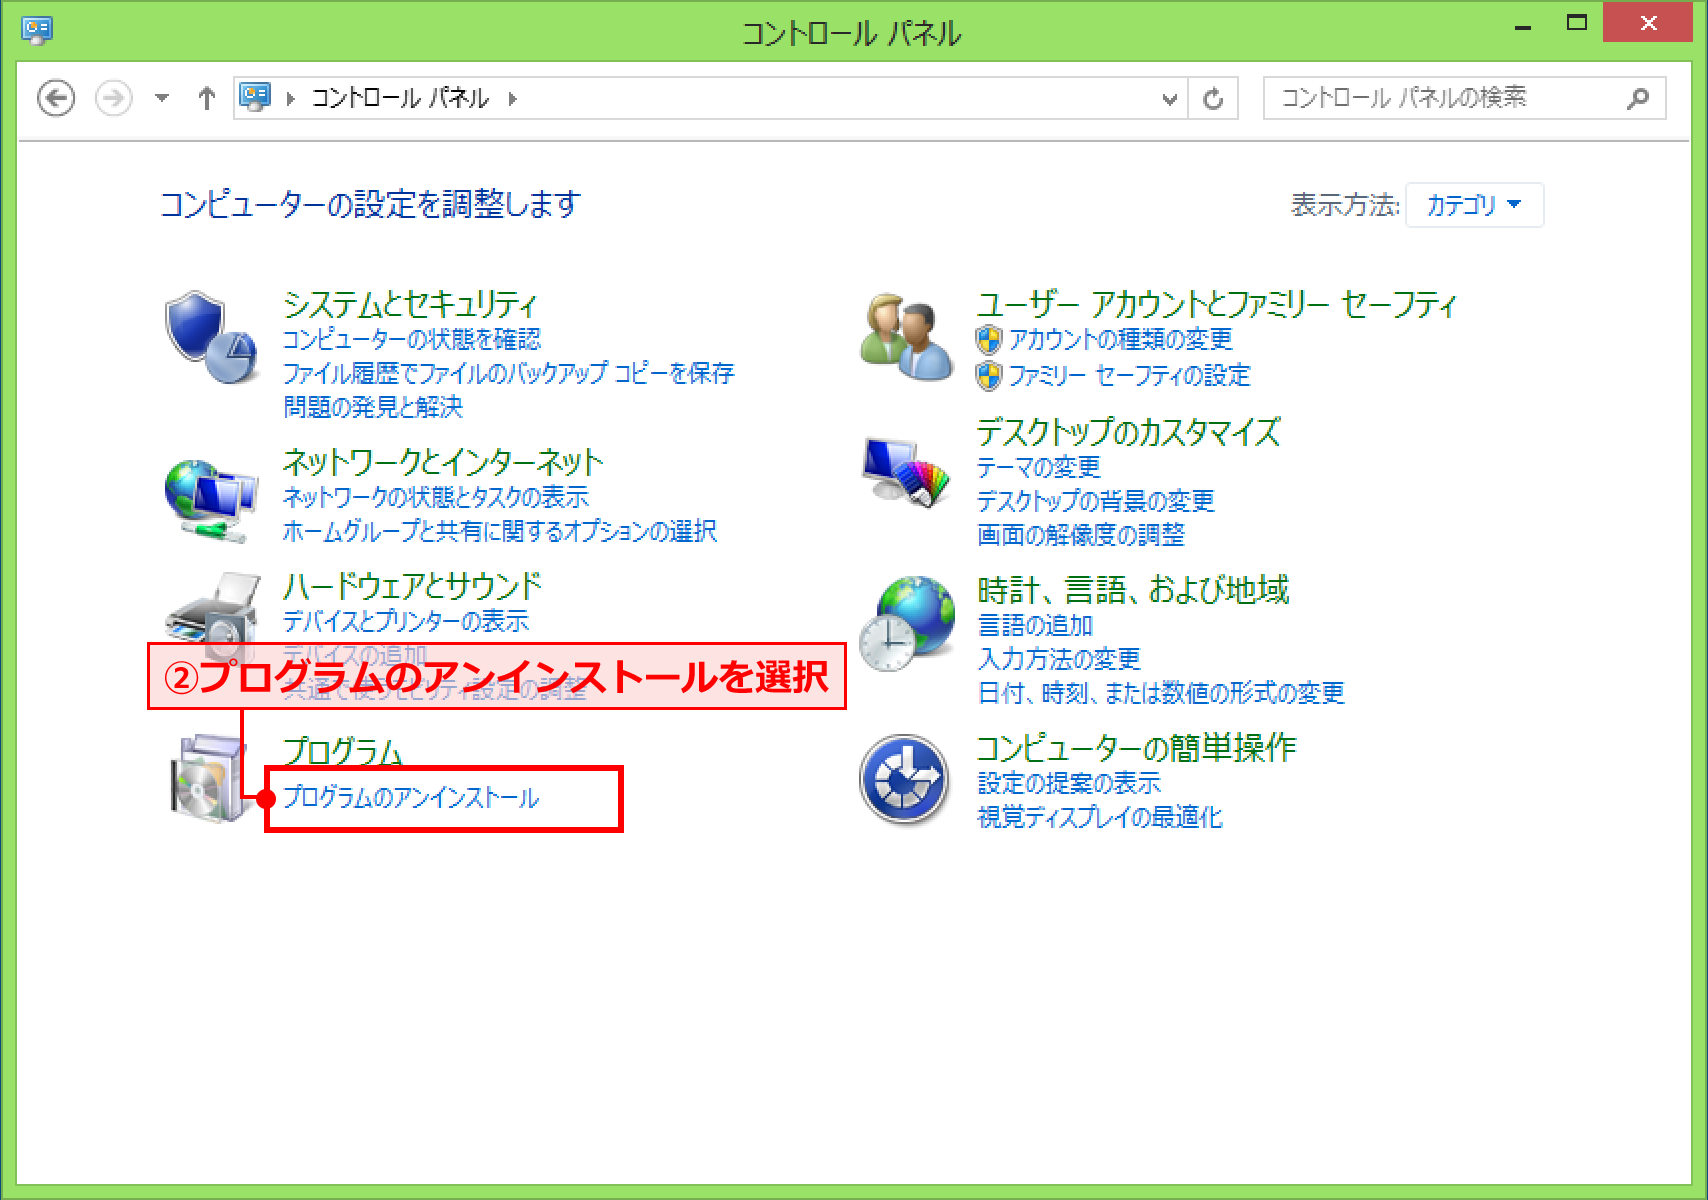The image size is (1708, 1200).
Task: Open ハードウェアとサウンド category heading
Action: (412, 585)
